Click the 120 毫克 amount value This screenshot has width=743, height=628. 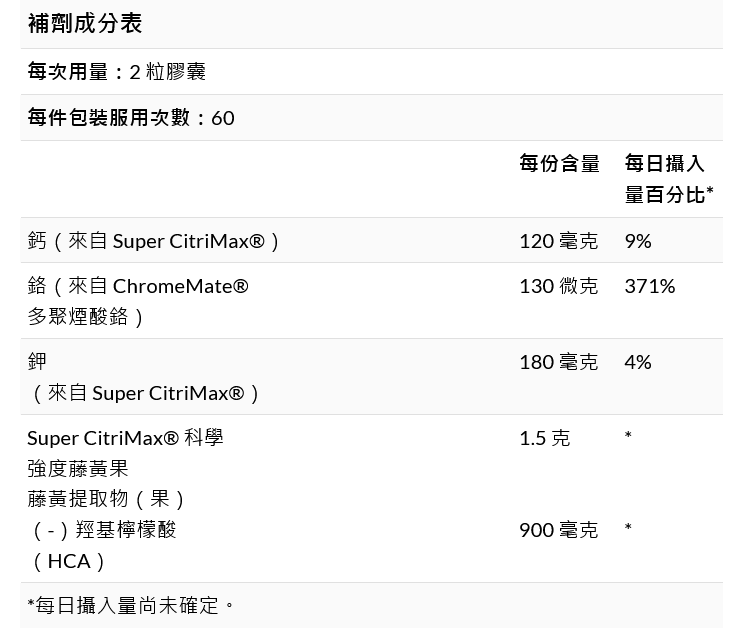558,241
